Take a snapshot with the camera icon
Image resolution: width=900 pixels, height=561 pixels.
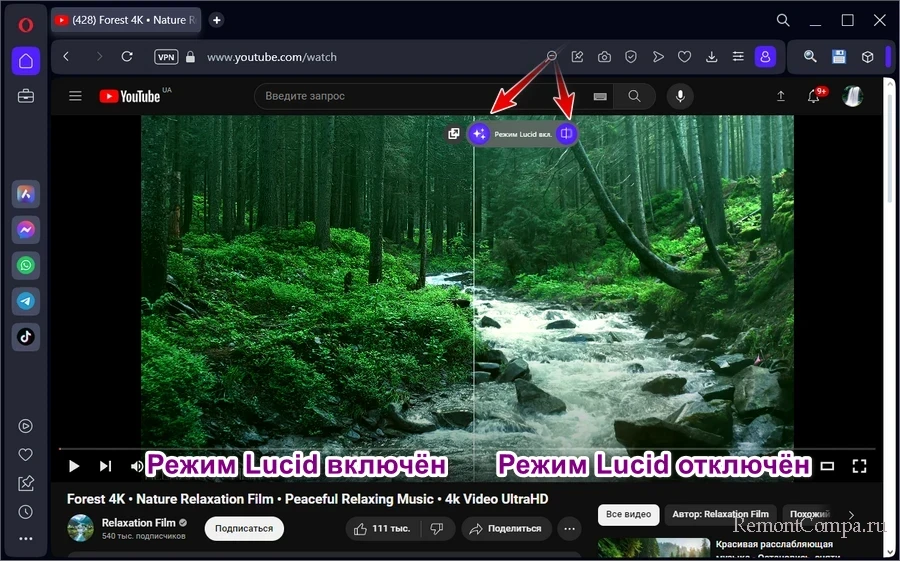pos(605,57)
